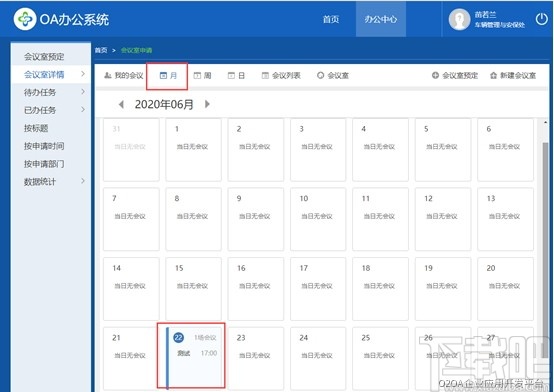Select day 1 calendar cell
The height and width of the screenshot is (392, 554).
[193, 150]
